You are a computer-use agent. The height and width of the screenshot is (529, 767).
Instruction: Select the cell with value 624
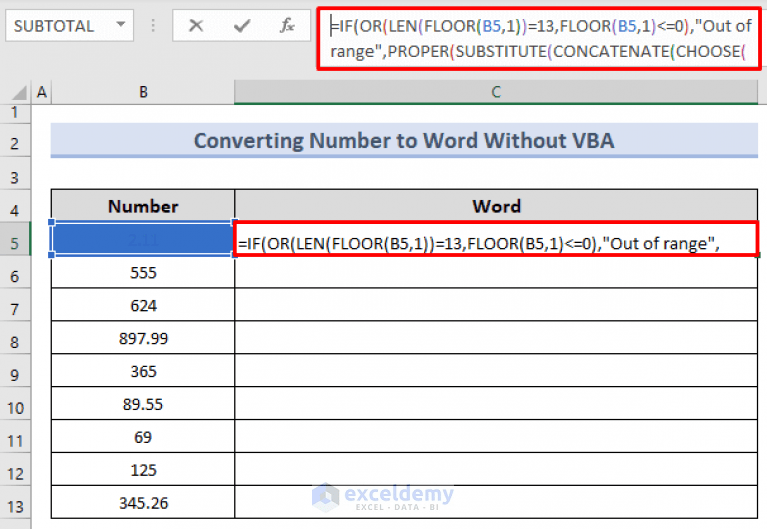point(143,305)
